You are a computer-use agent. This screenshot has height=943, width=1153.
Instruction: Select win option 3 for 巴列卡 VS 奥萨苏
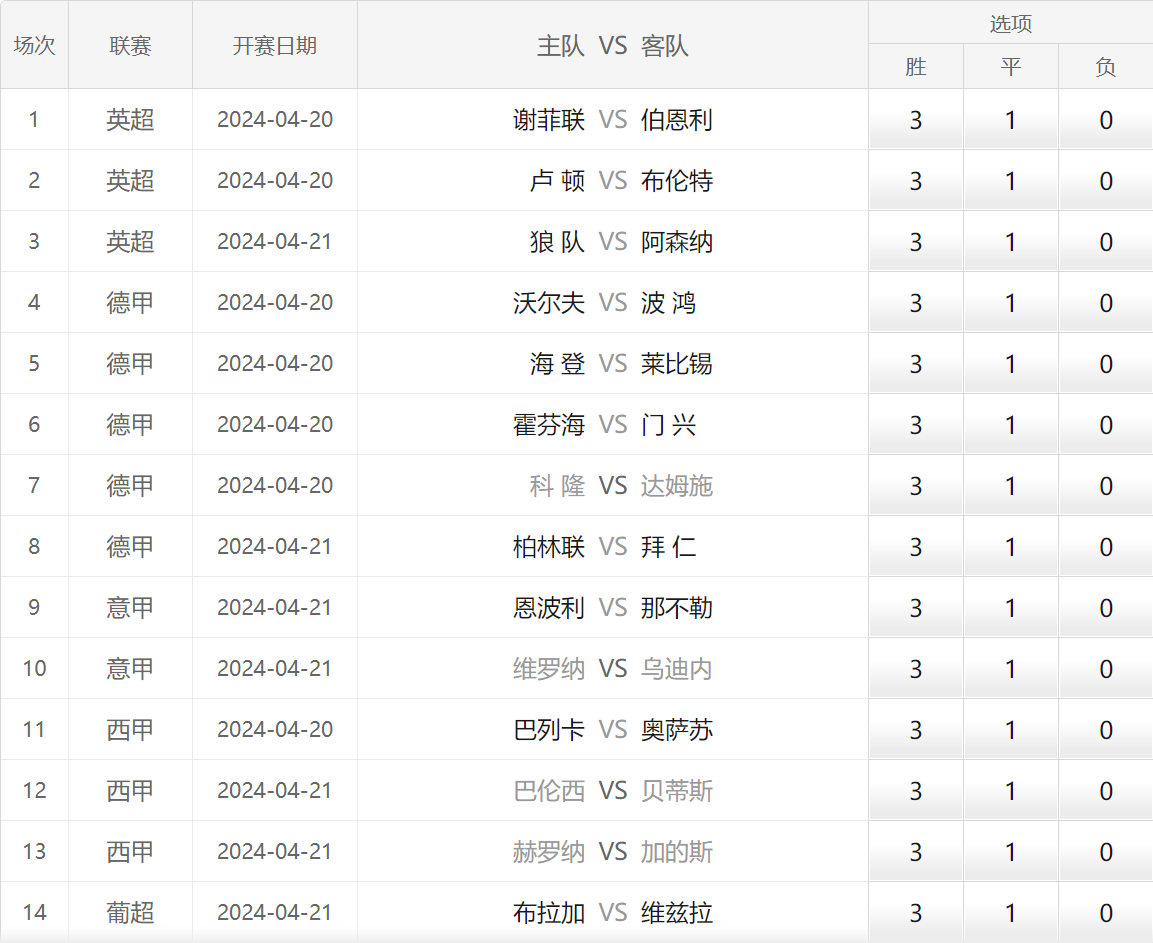[x=915, y=730]
